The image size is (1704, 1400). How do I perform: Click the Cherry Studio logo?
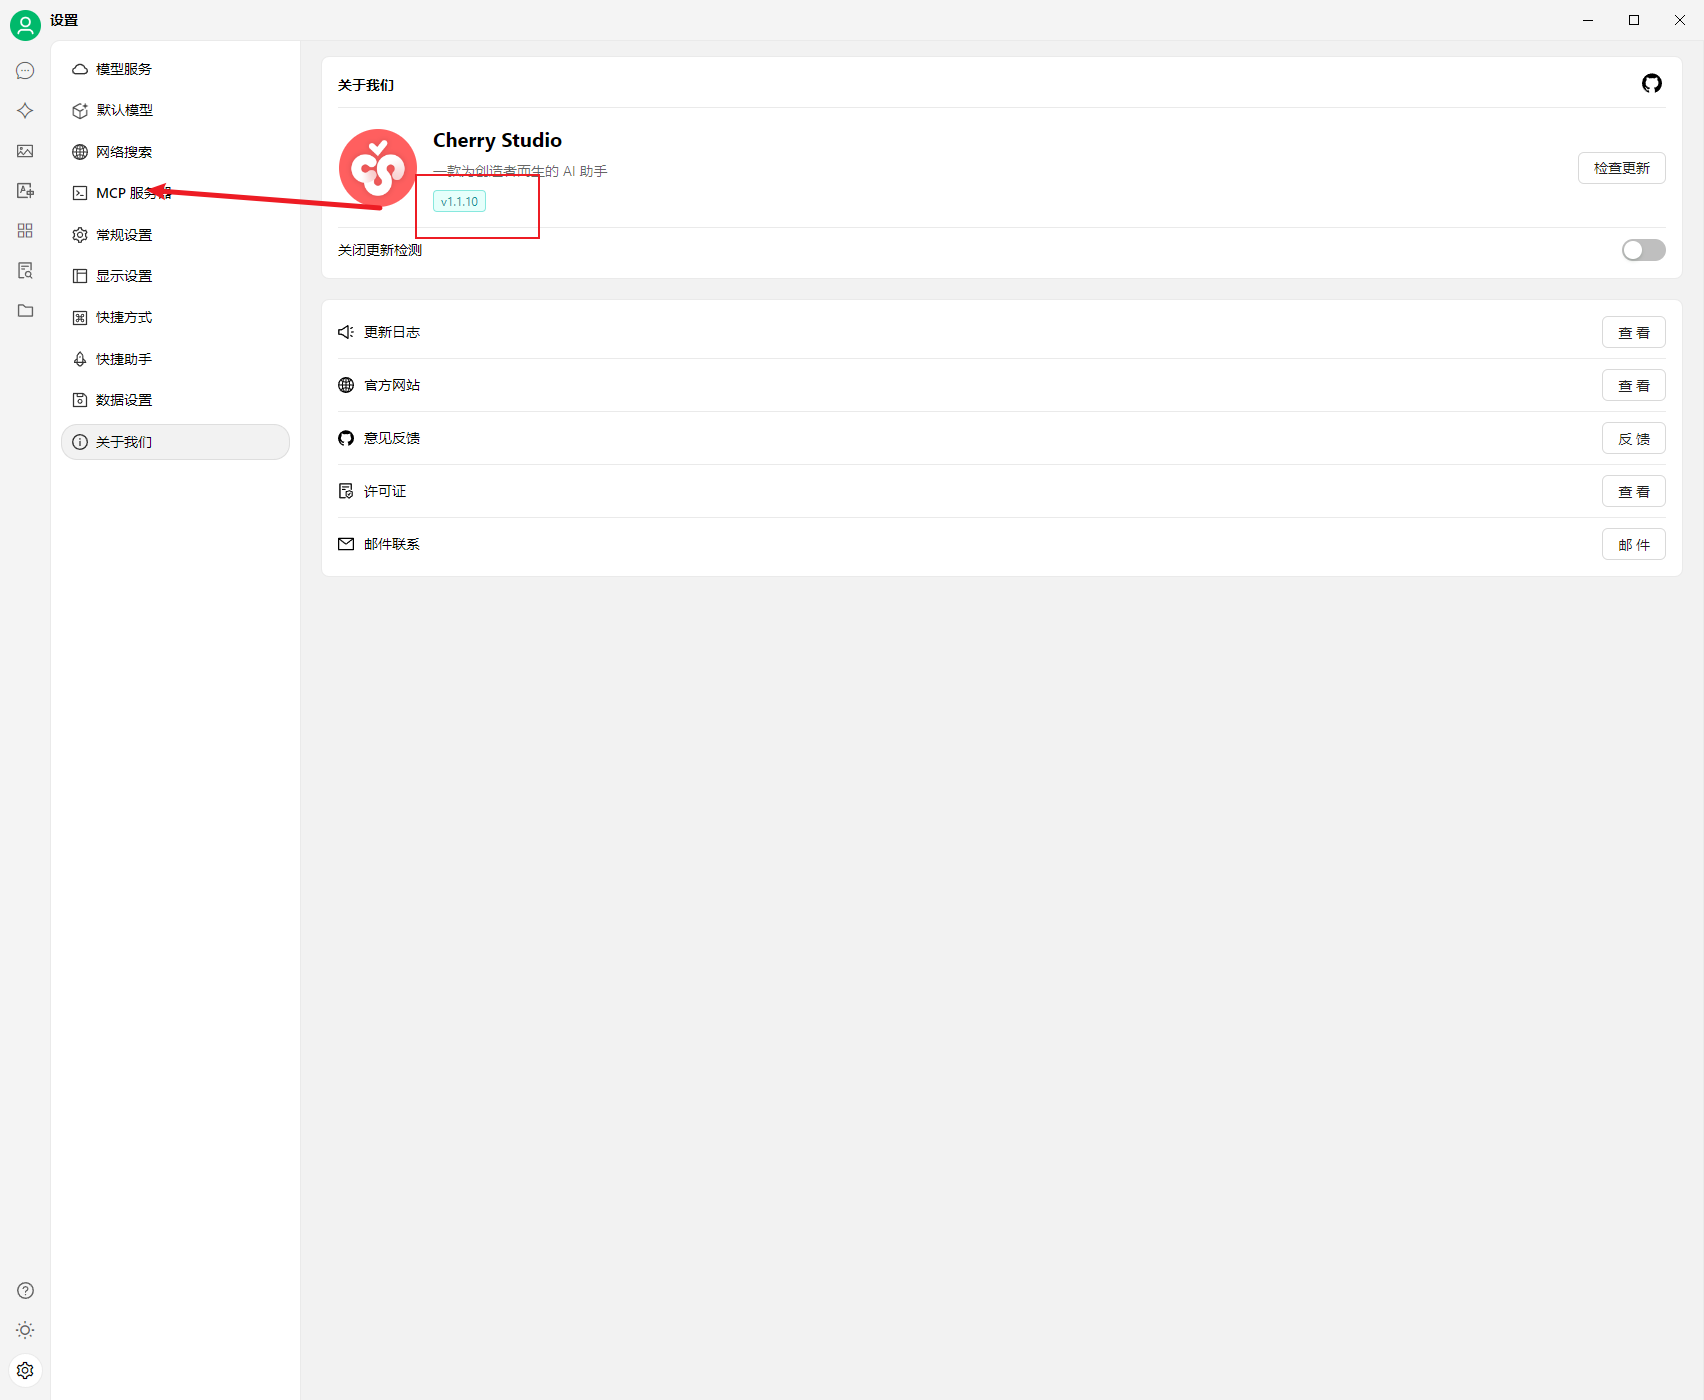pyautogui.click(x=378, y=168)
